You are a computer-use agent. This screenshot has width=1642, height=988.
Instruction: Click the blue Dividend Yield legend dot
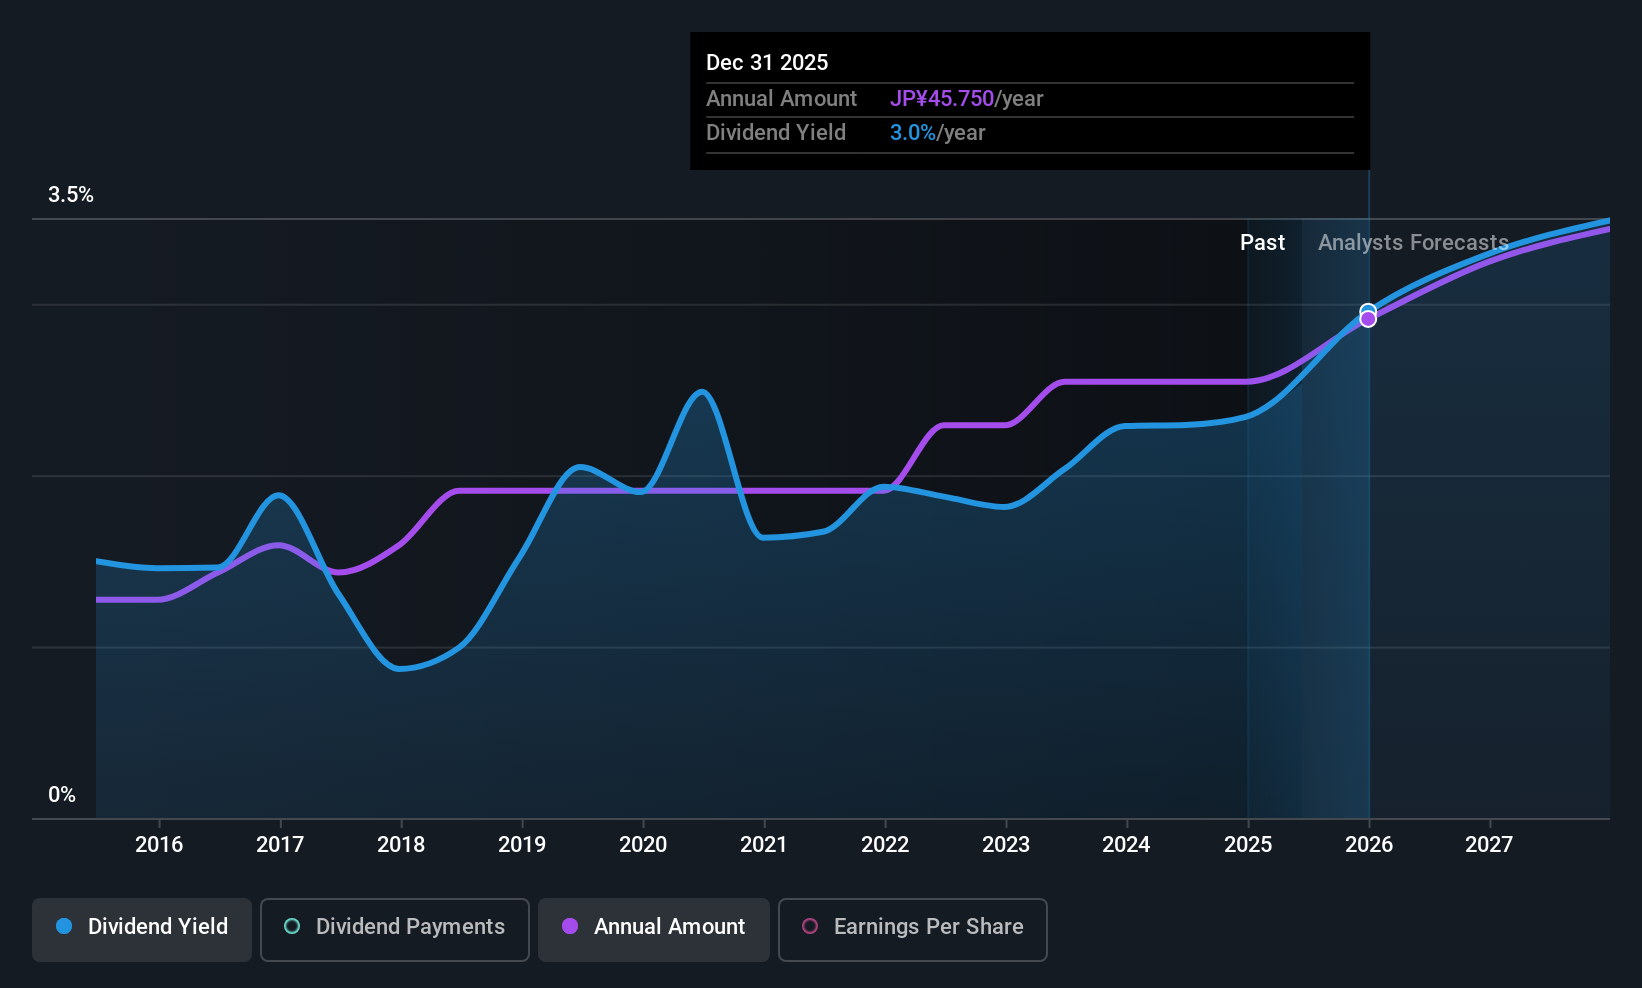(x=64, y=926)
